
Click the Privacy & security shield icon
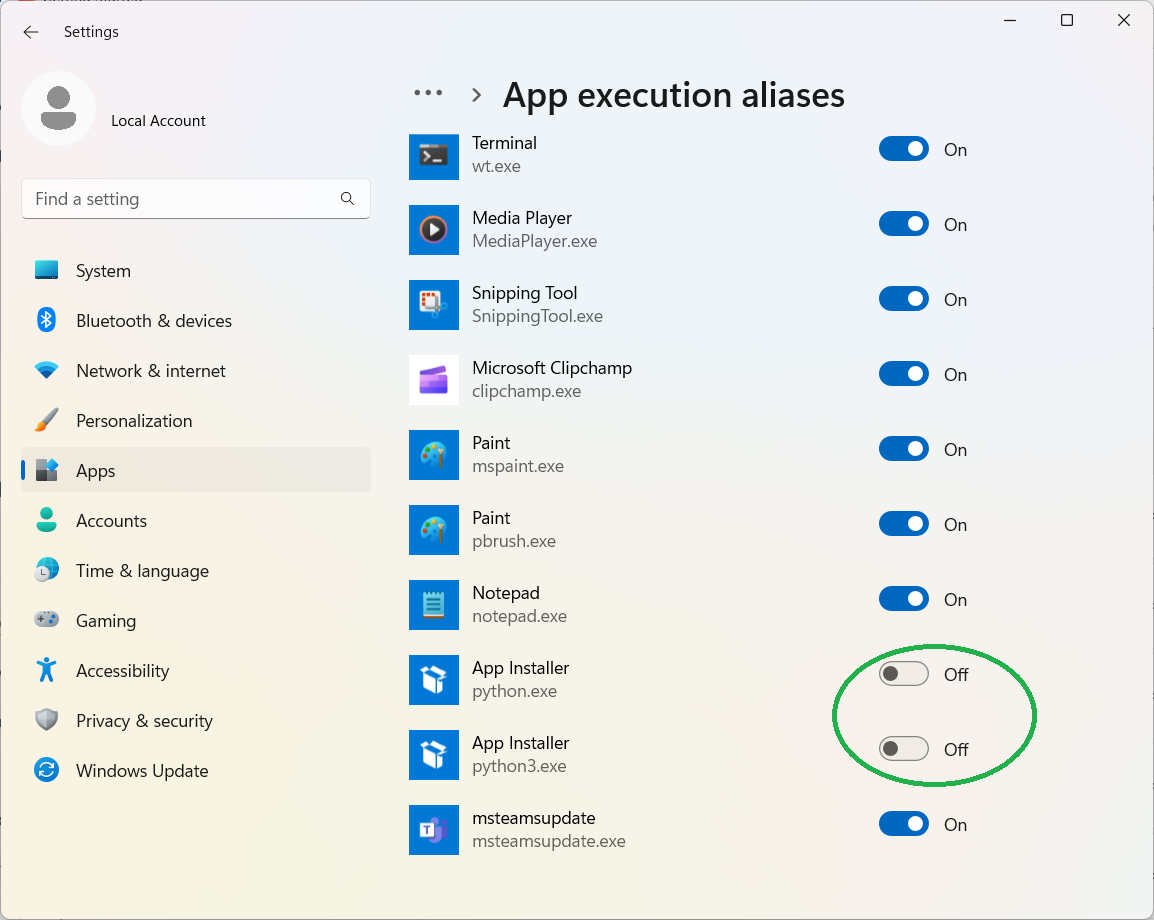pos(46,720)
